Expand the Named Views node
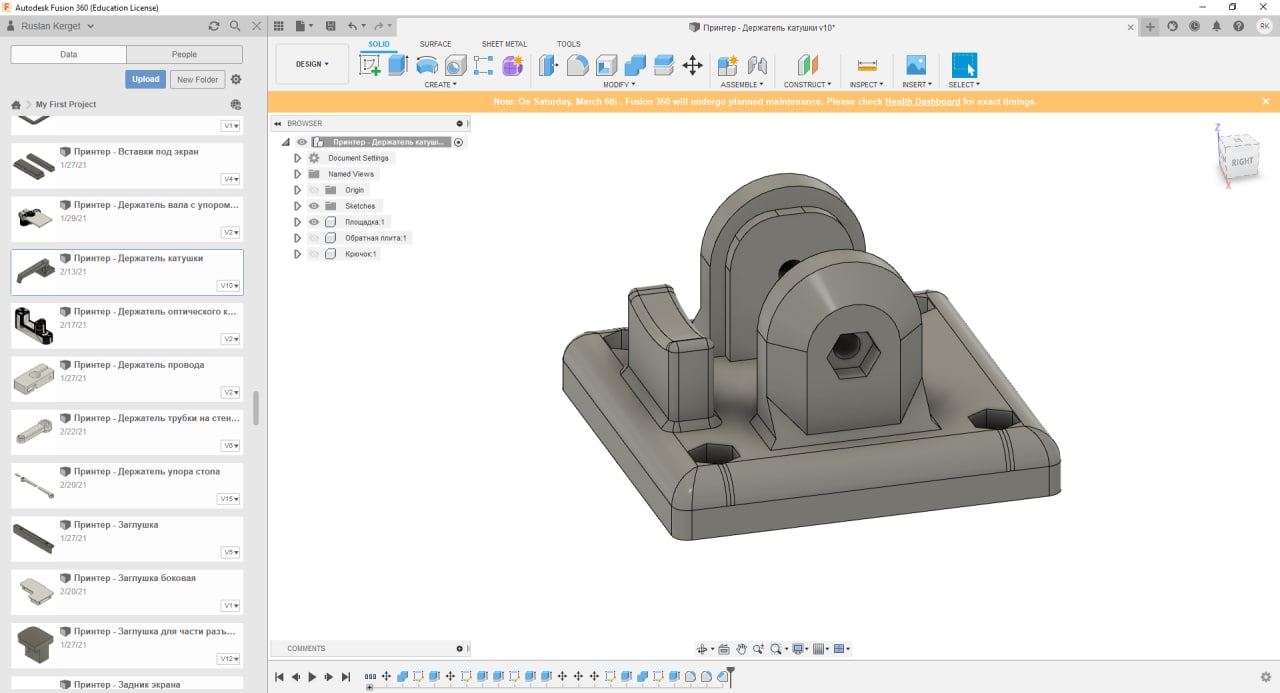The image size is (1280, 693). click(x=297, y=174)
